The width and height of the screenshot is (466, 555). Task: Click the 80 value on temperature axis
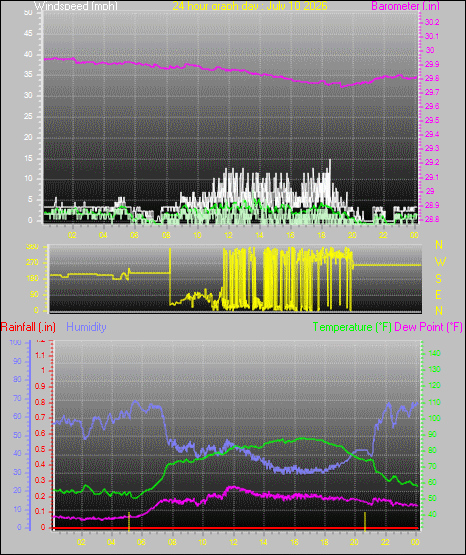click(432, 451)
